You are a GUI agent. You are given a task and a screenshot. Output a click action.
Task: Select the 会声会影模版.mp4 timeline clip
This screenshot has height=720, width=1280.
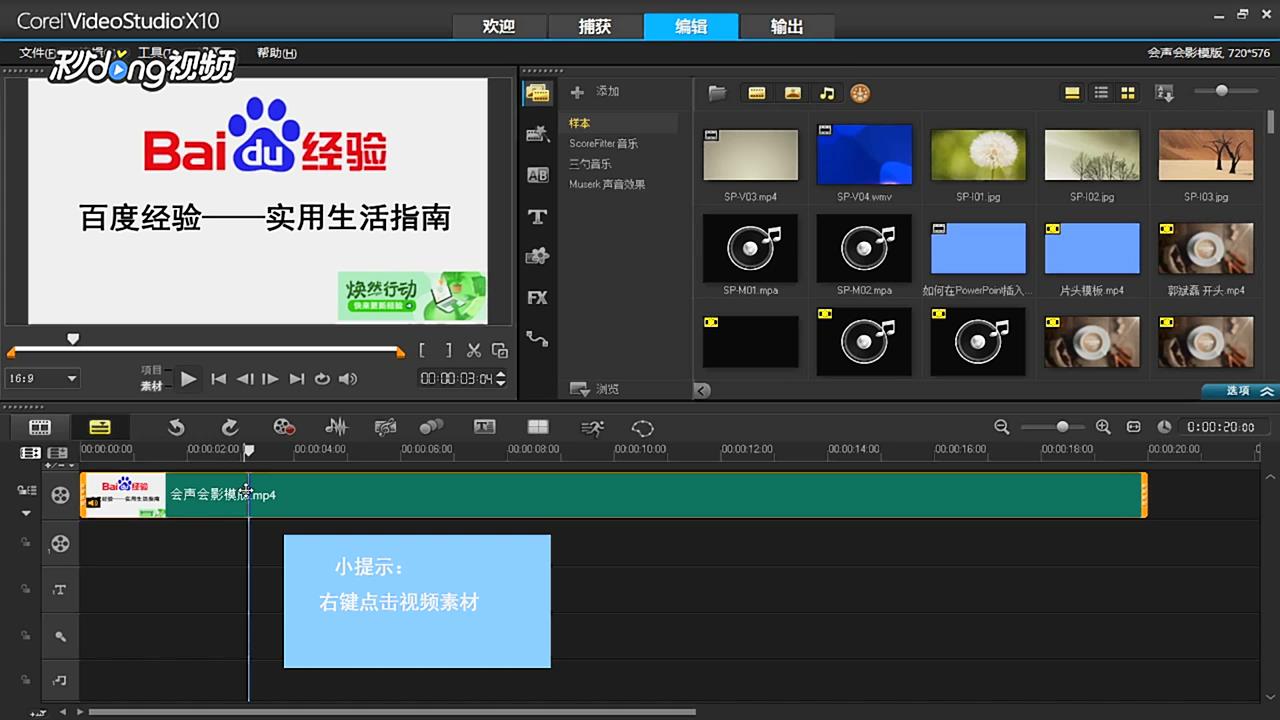tap(613, 495)
